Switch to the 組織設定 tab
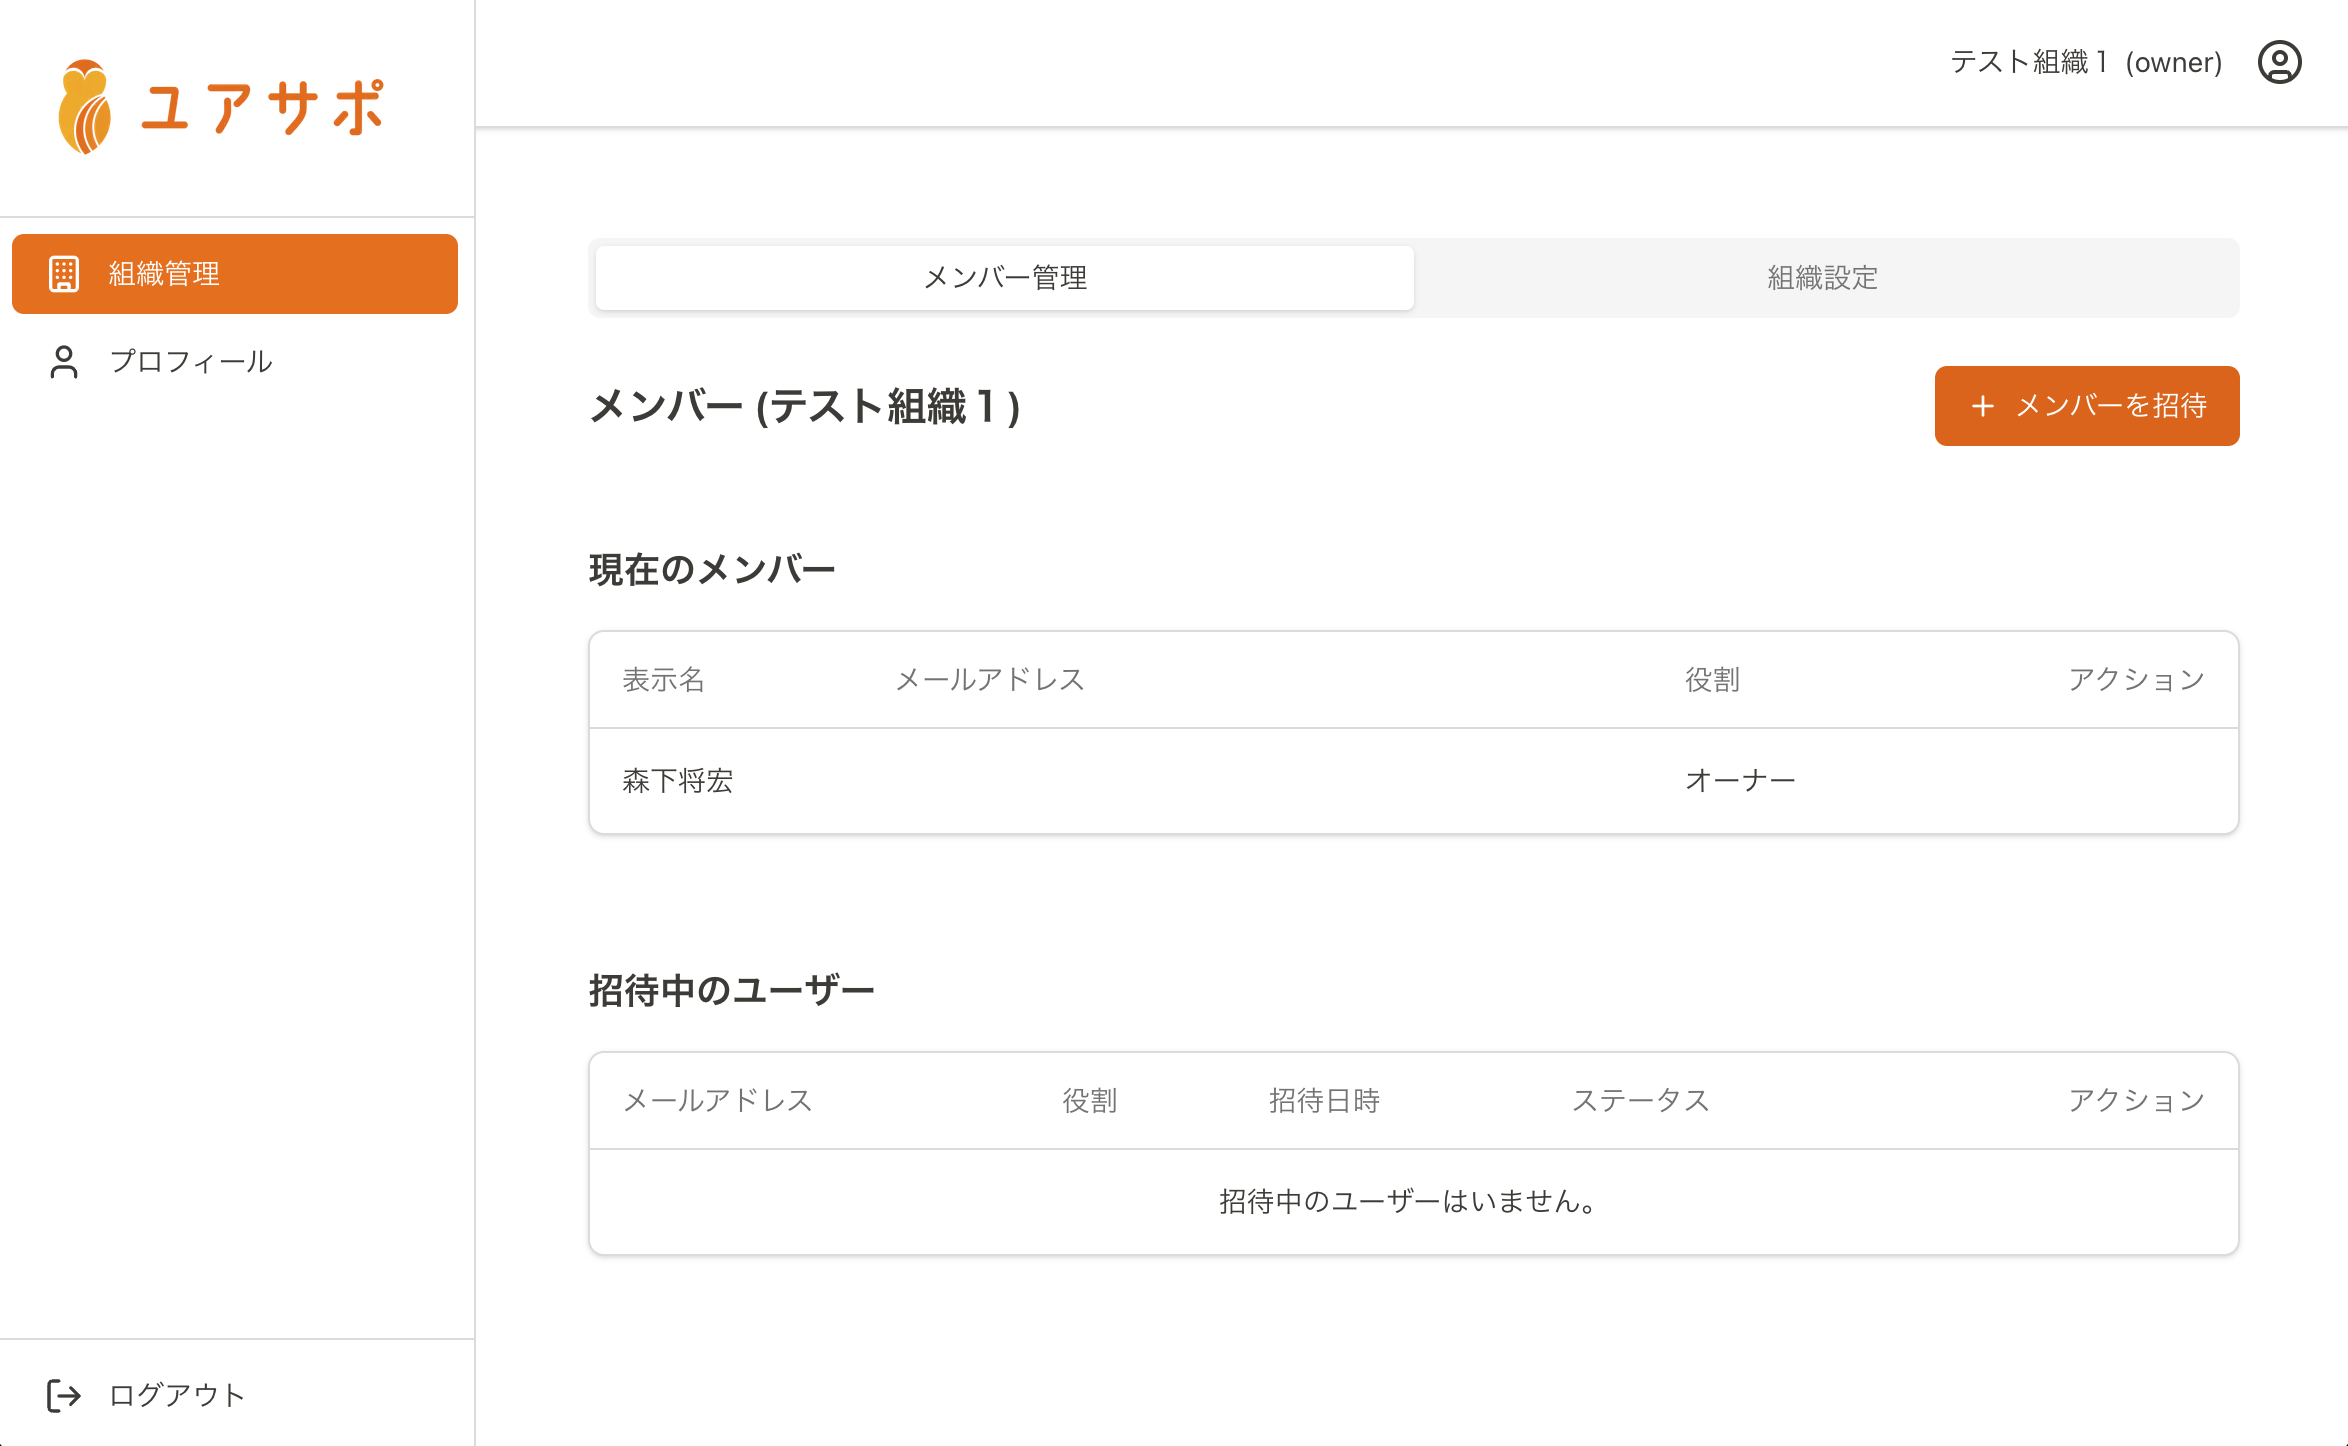Image resolution: width=2348 pixels, height=1446 pixels. [x=1822, y=278]
